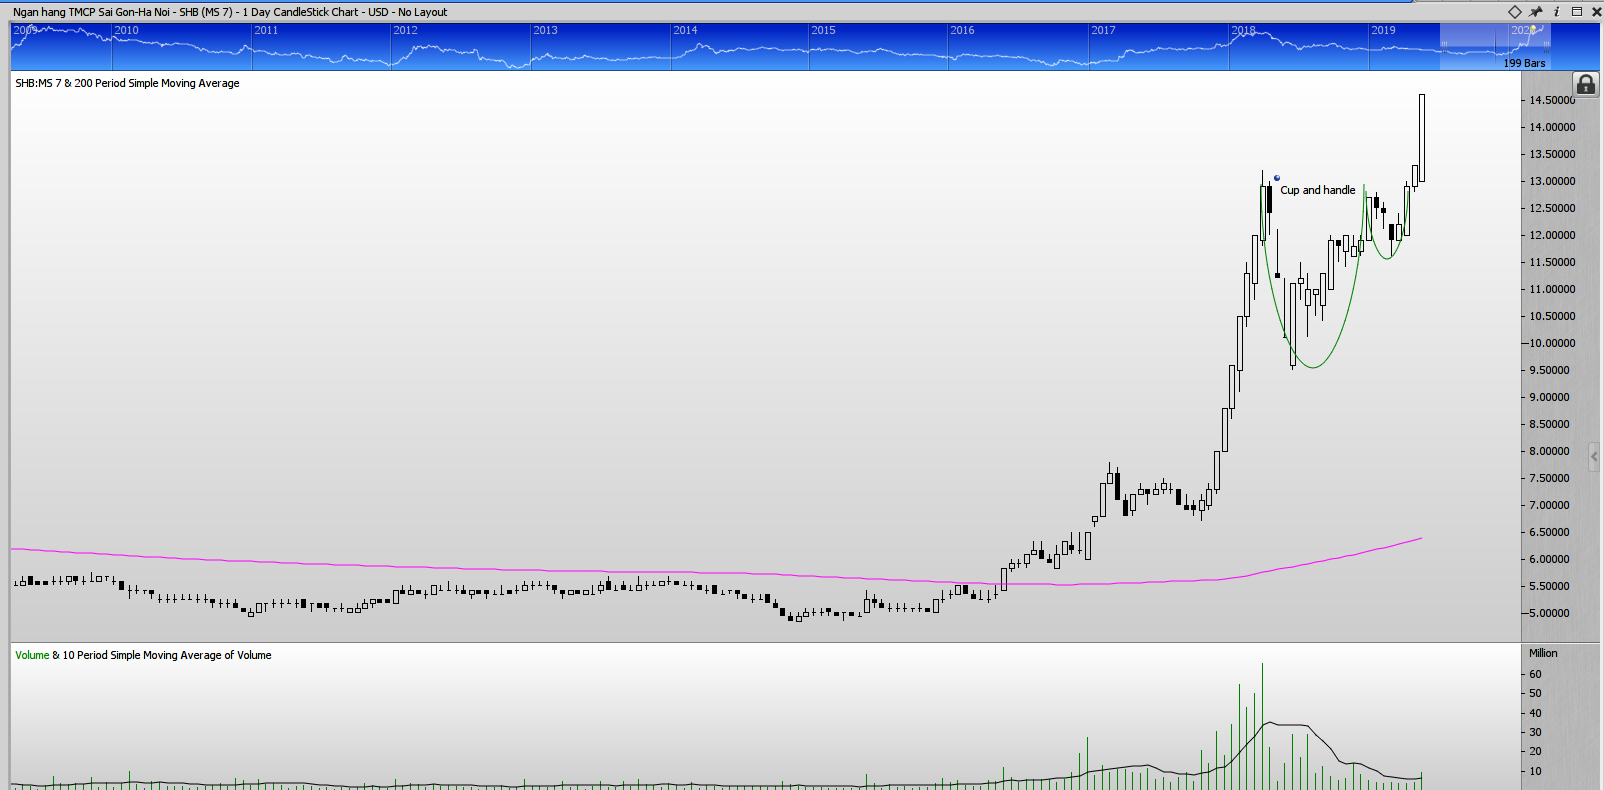Maximize the chart panel window

pyautogui.click(x=1577, y=12)
